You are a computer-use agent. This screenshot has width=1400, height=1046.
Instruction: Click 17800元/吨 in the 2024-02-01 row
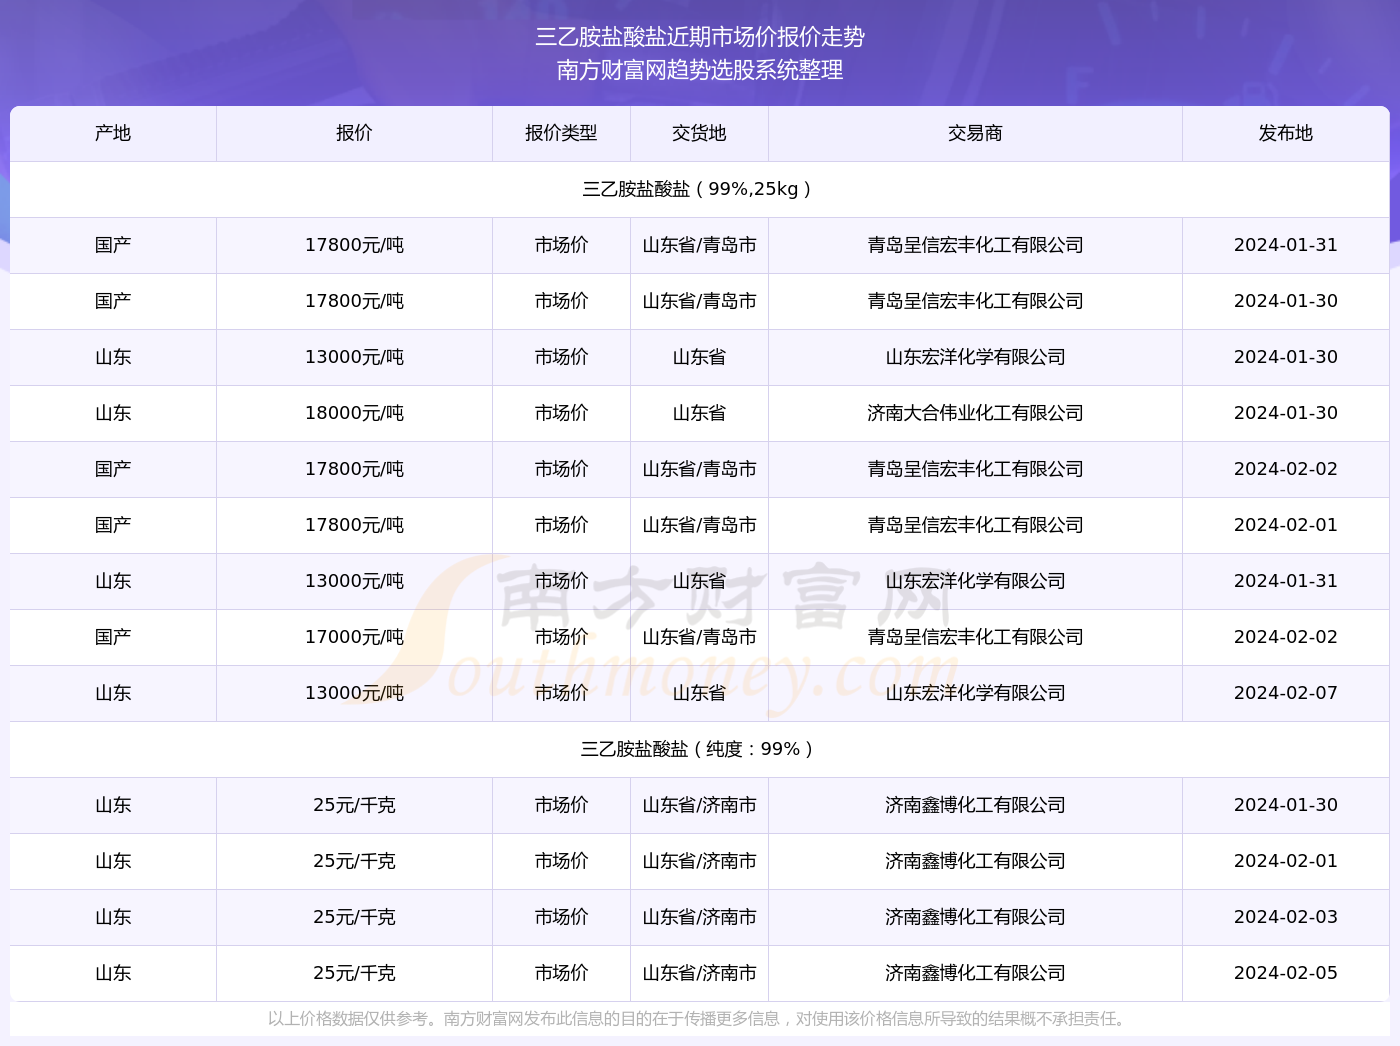coord(354,525)
